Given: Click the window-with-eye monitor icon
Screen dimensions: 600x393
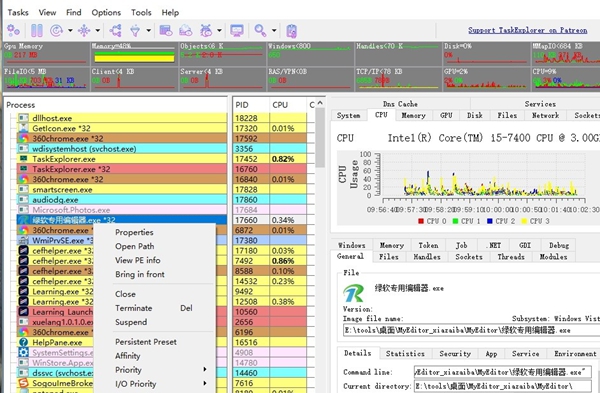Looking at the screenshot, I should (x=166, y=30).
